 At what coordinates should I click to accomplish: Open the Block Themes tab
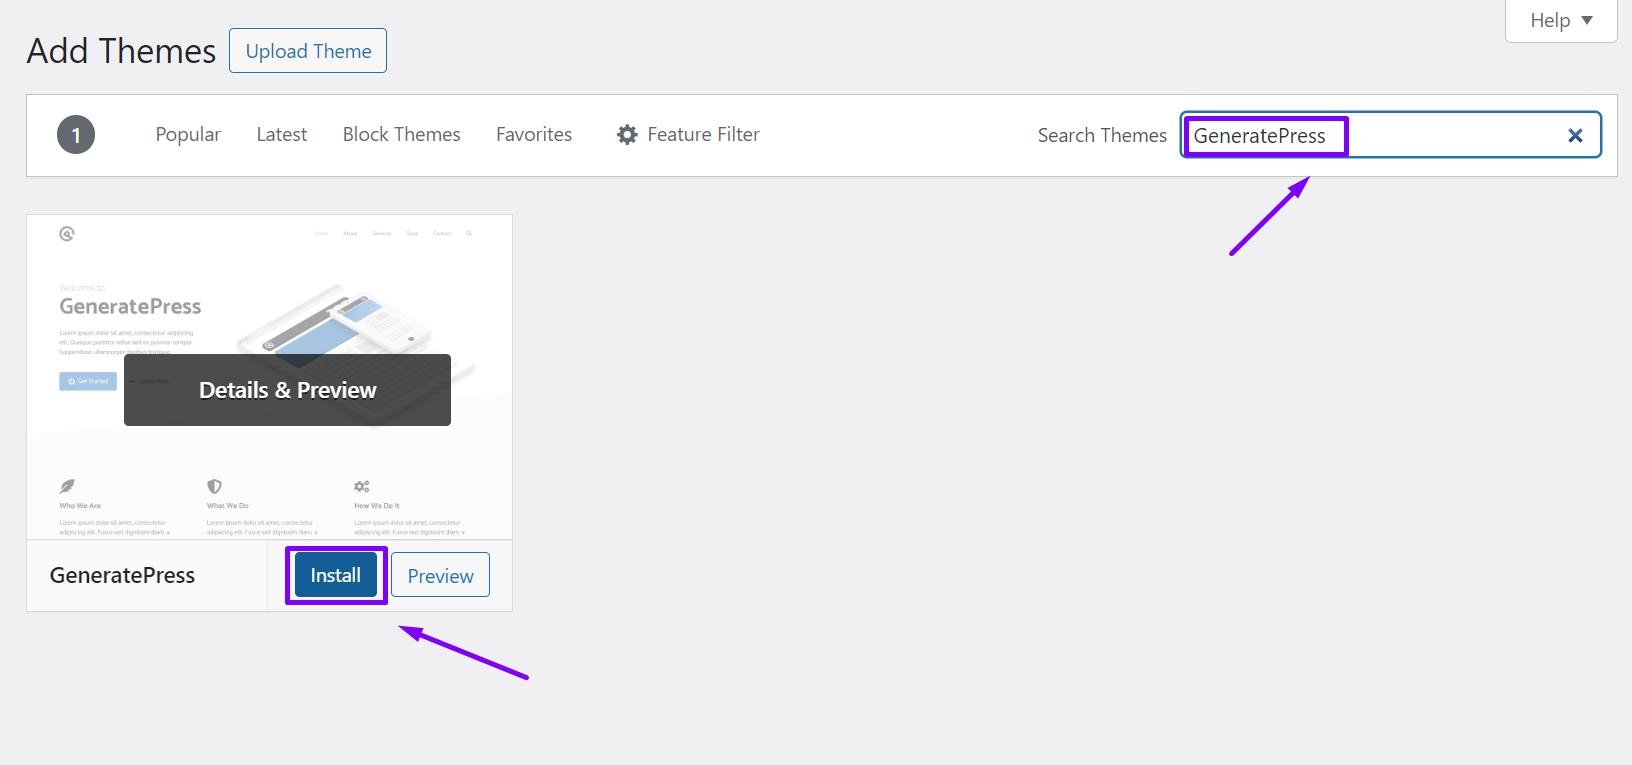(402, 134)
